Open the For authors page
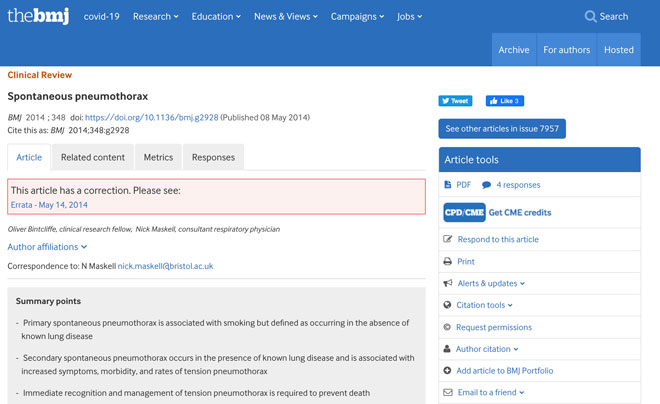660x404 pixels. (x=567, y=50)
